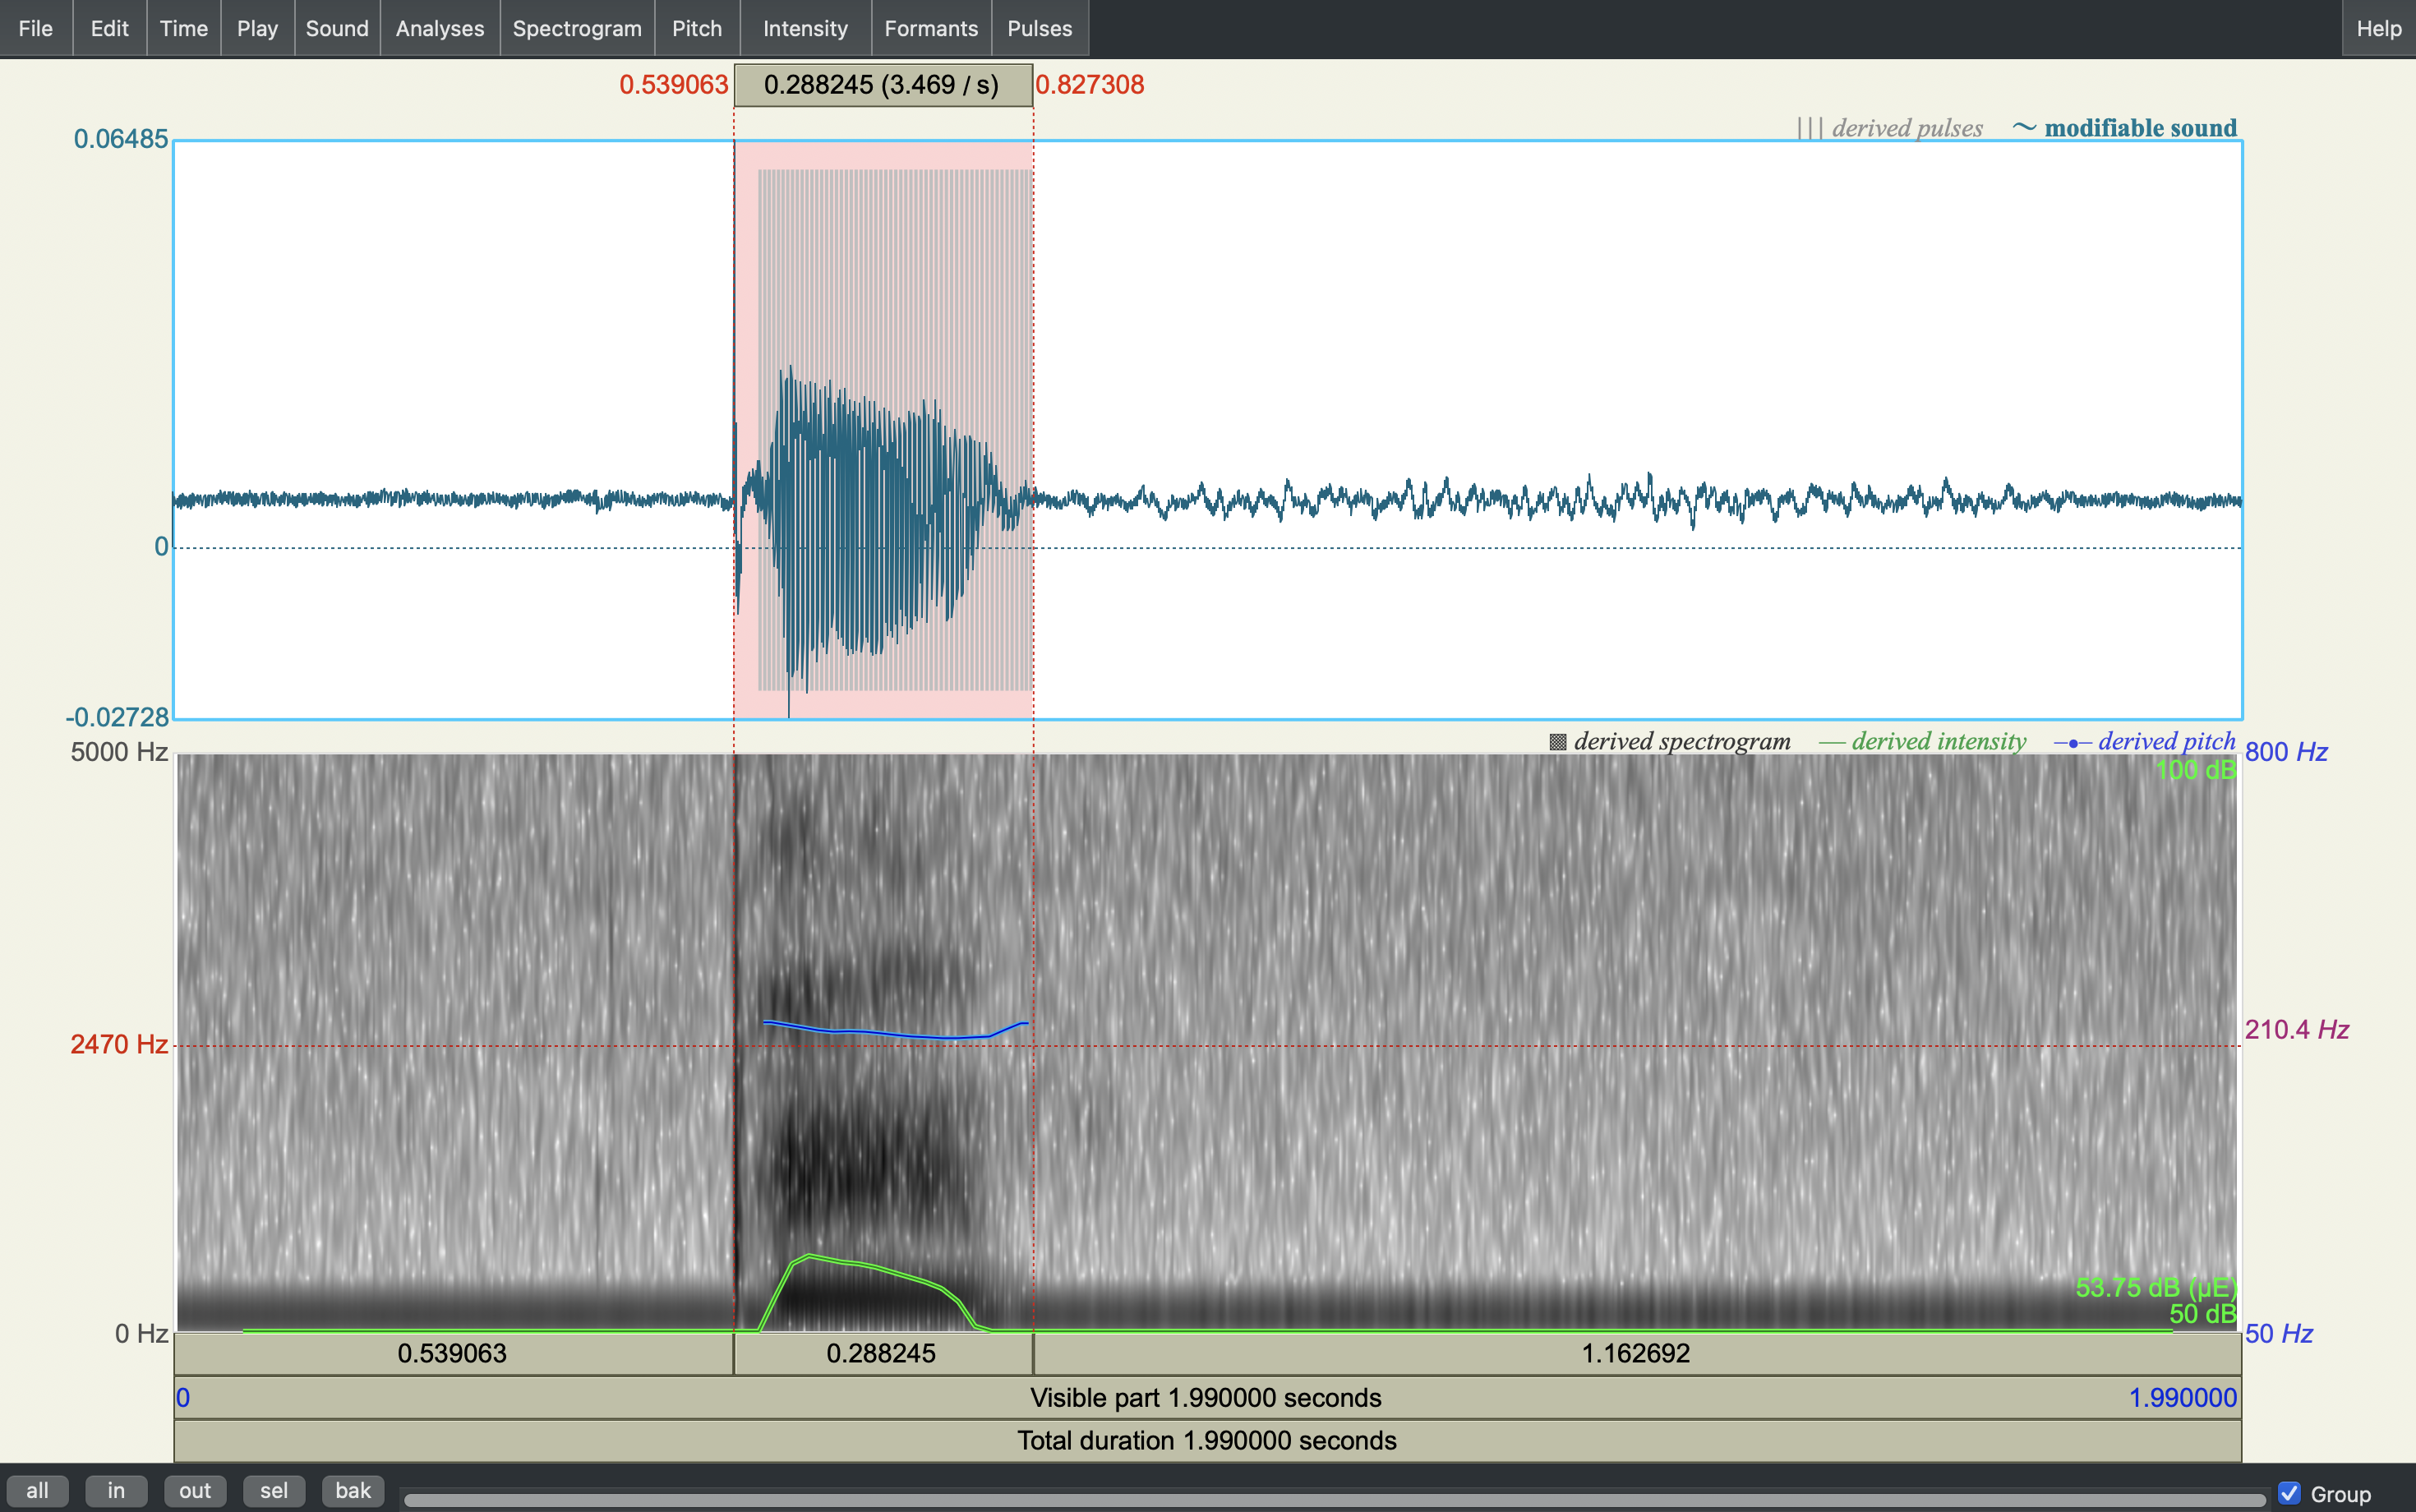Open the Help menu

(2379, 28)
